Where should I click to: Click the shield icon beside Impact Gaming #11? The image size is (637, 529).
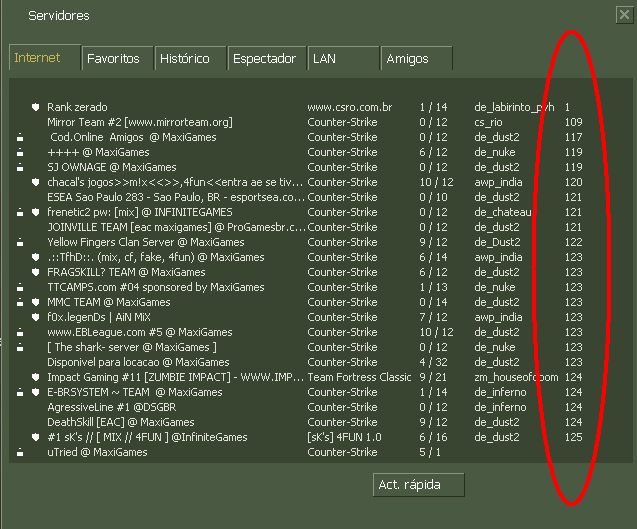(x=36, y=377)
